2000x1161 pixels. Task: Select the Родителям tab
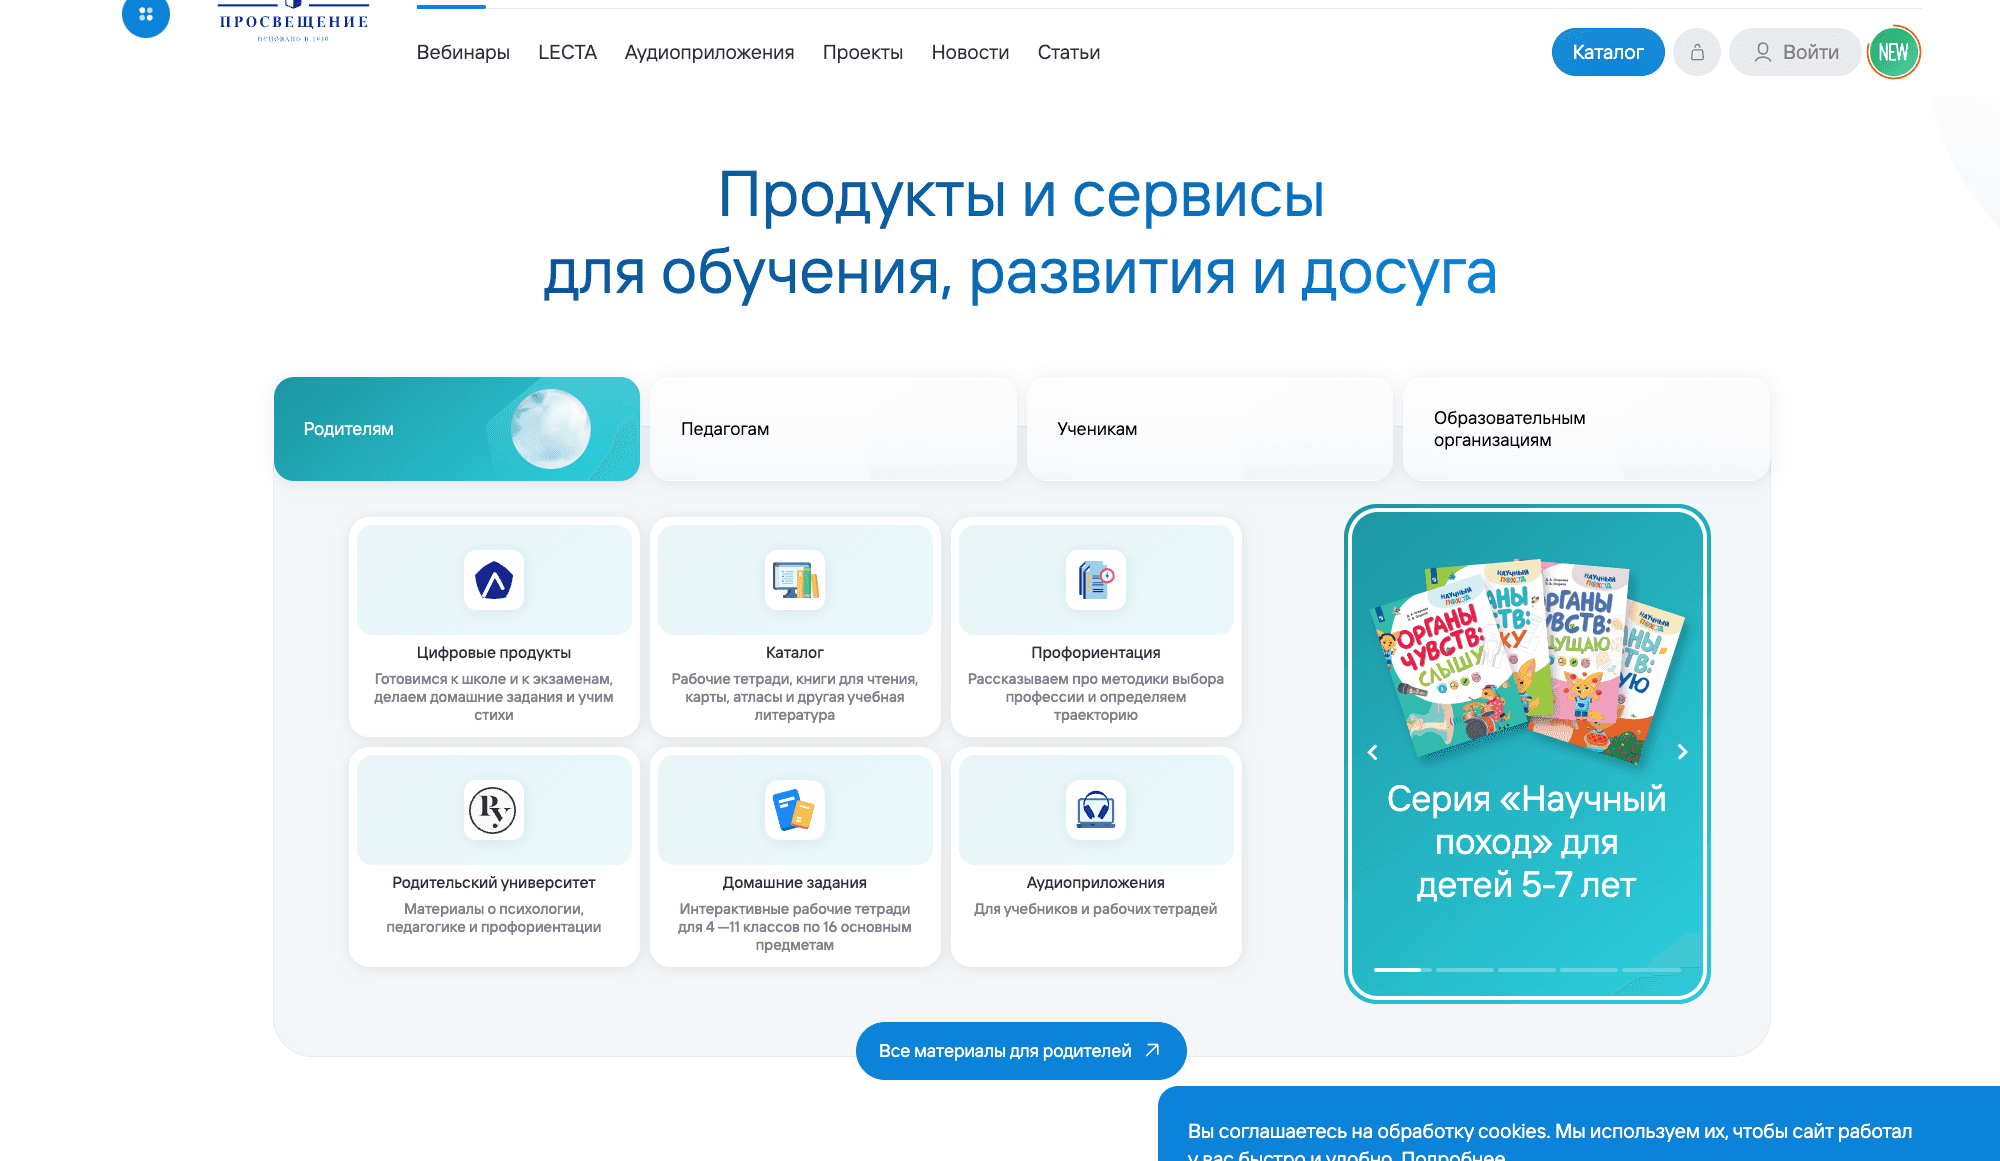coord(457,429)
